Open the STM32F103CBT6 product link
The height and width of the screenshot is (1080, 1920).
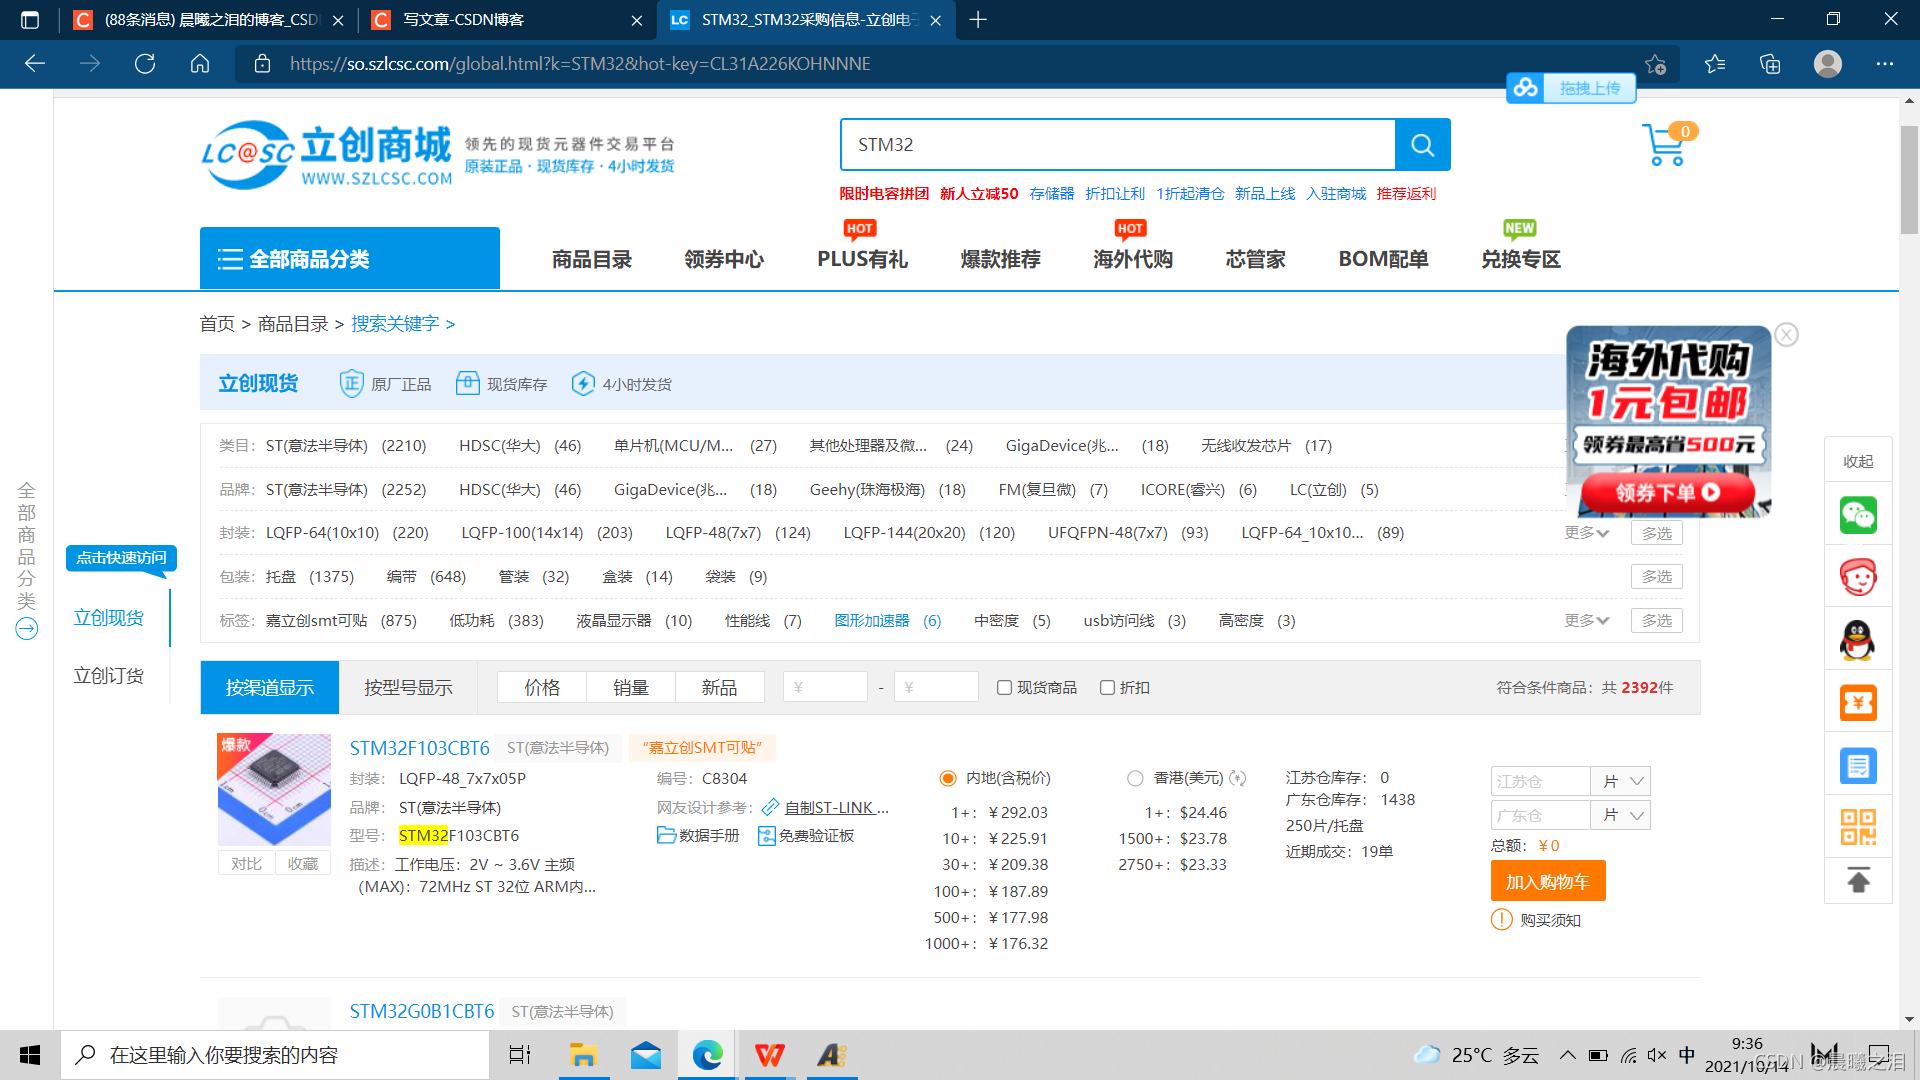tap(419, 748)
